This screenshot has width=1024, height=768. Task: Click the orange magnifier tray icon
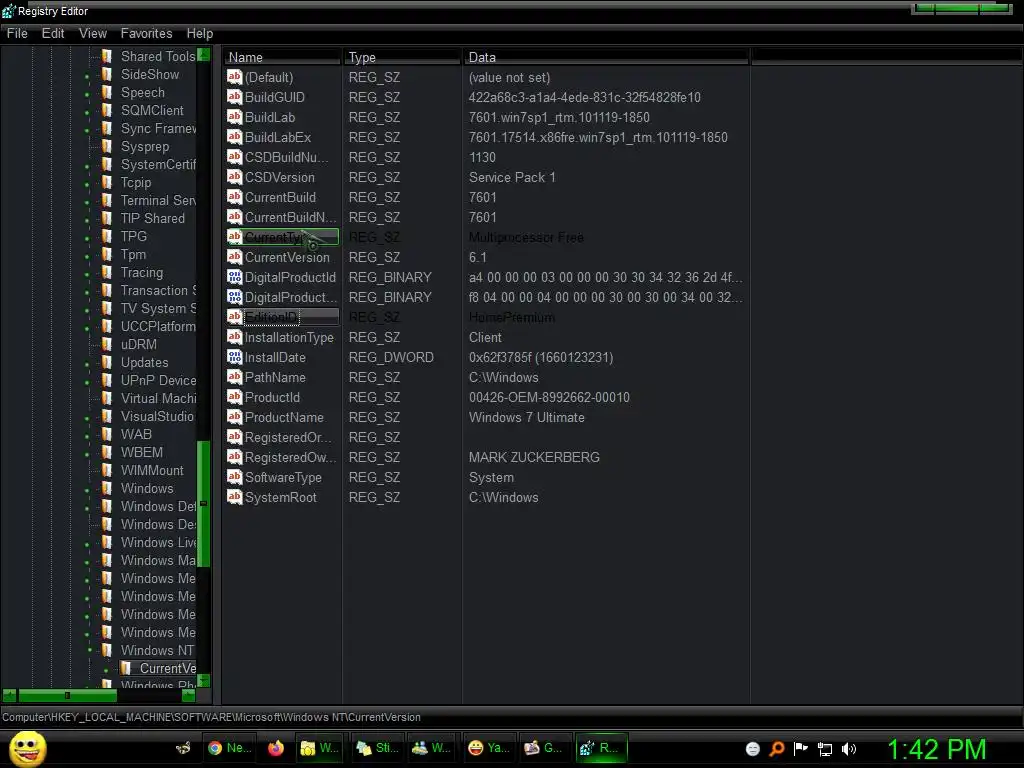pyautogui.click(x=776, y=749)
